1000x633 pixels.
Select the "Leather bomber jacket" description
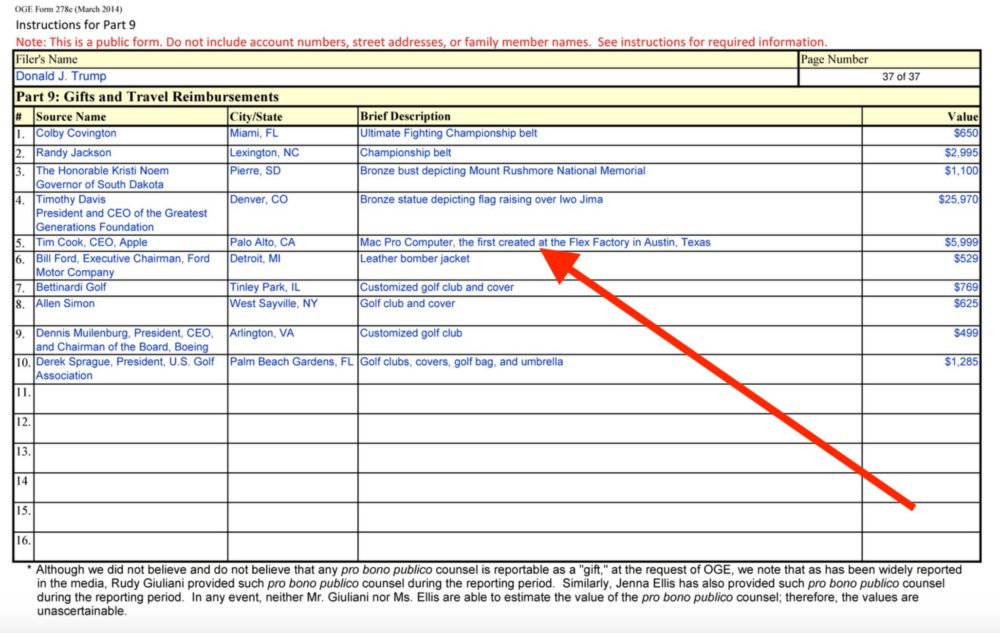pos(415,259)
